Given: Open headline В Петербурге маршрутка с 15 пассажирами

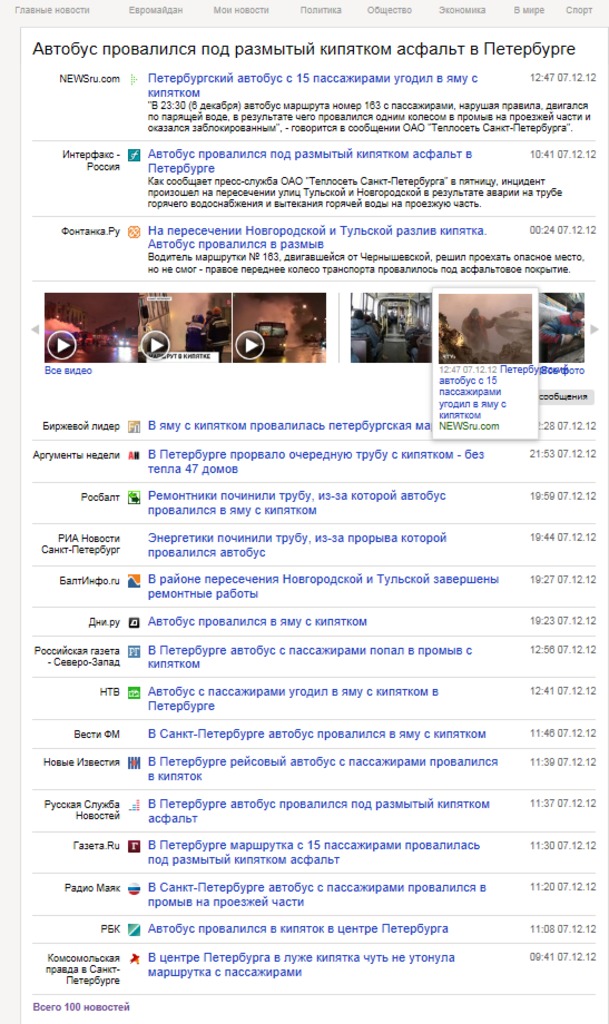Looking at the screenshot, I should (313, 852).
